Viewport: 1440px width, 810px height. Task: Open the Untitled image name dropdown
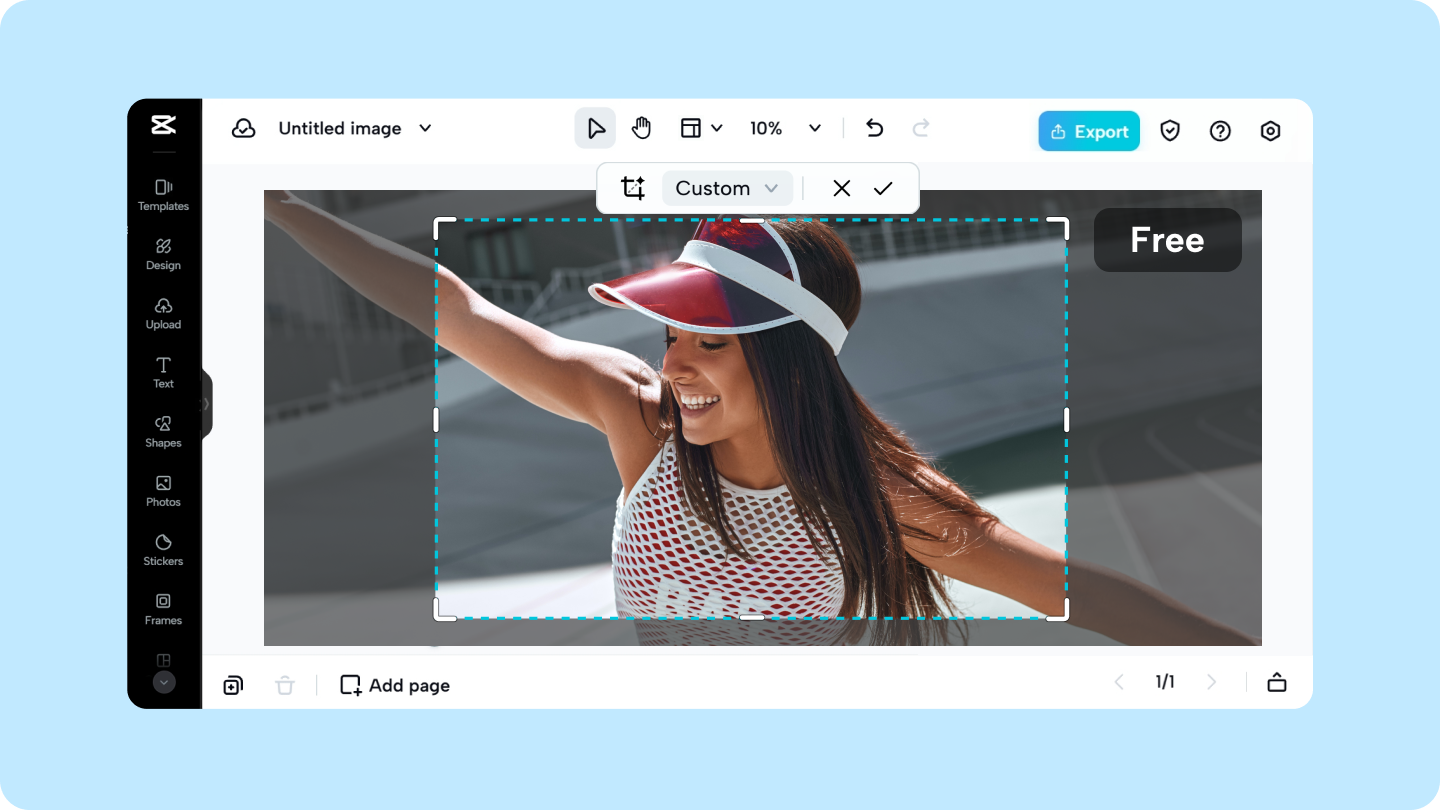[x=425, y=129]
